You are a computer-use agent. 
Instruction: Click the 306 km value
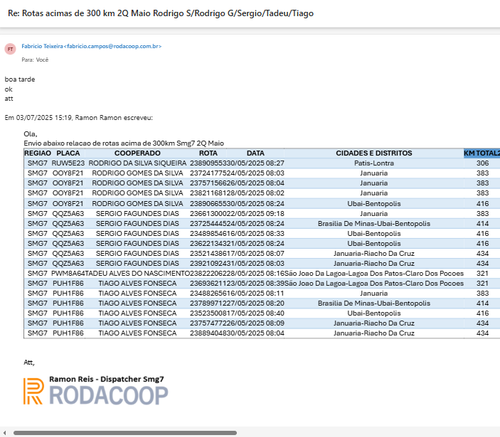[482, 163]
